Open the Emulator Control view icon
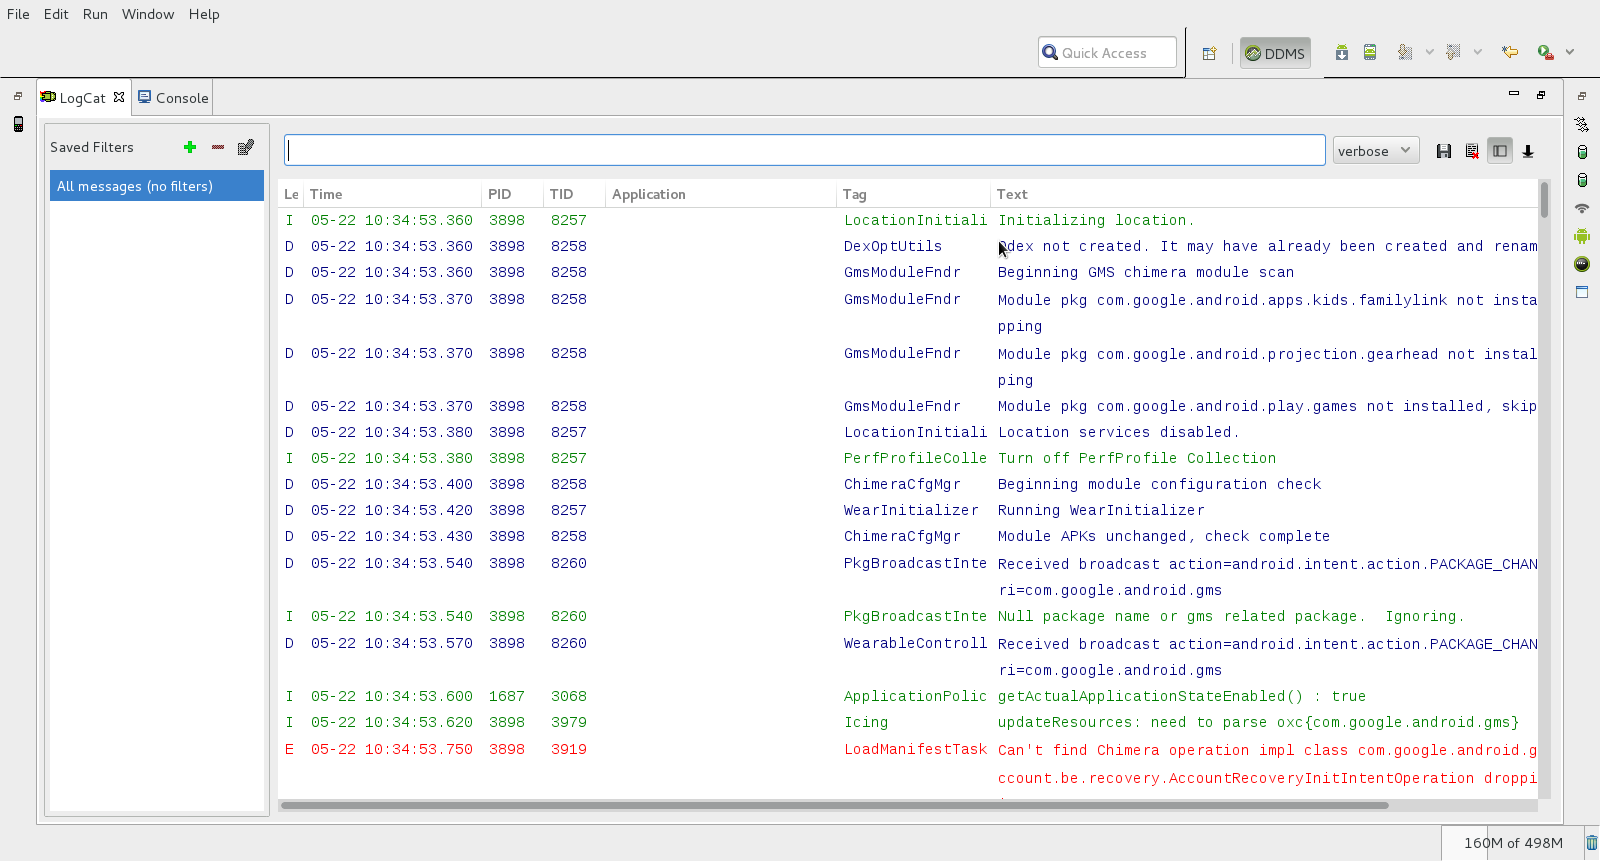This screenshot has height=861, width=1600. [x=1582, y=264]
